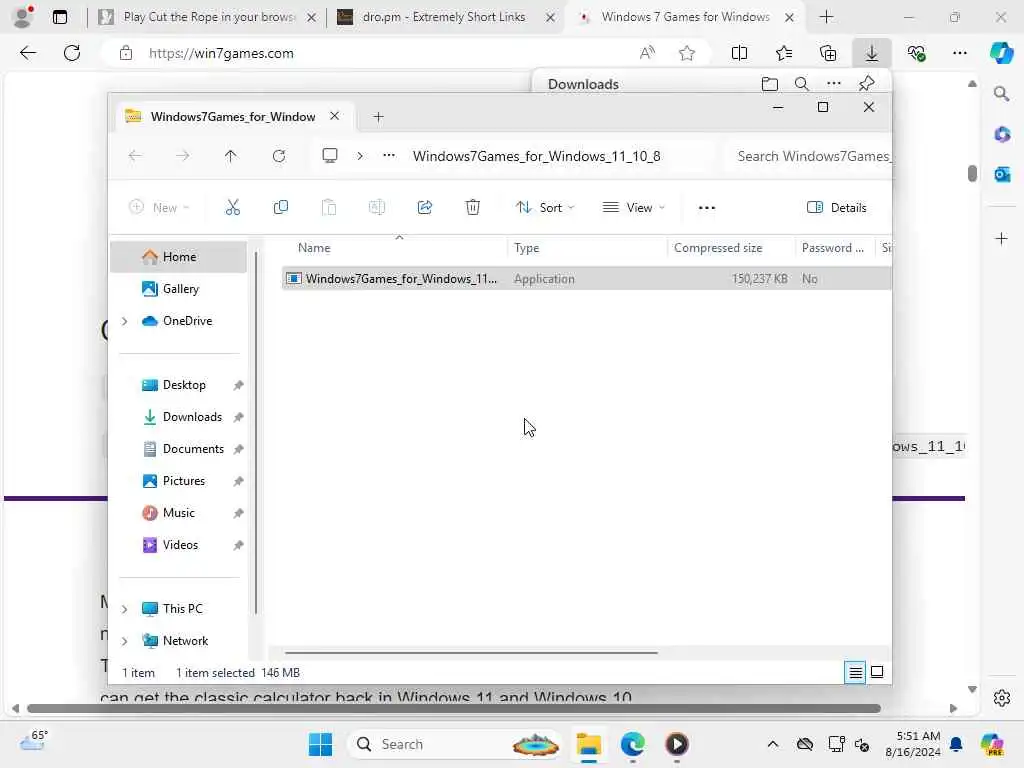Switch to details list view icon

point(855,672)
